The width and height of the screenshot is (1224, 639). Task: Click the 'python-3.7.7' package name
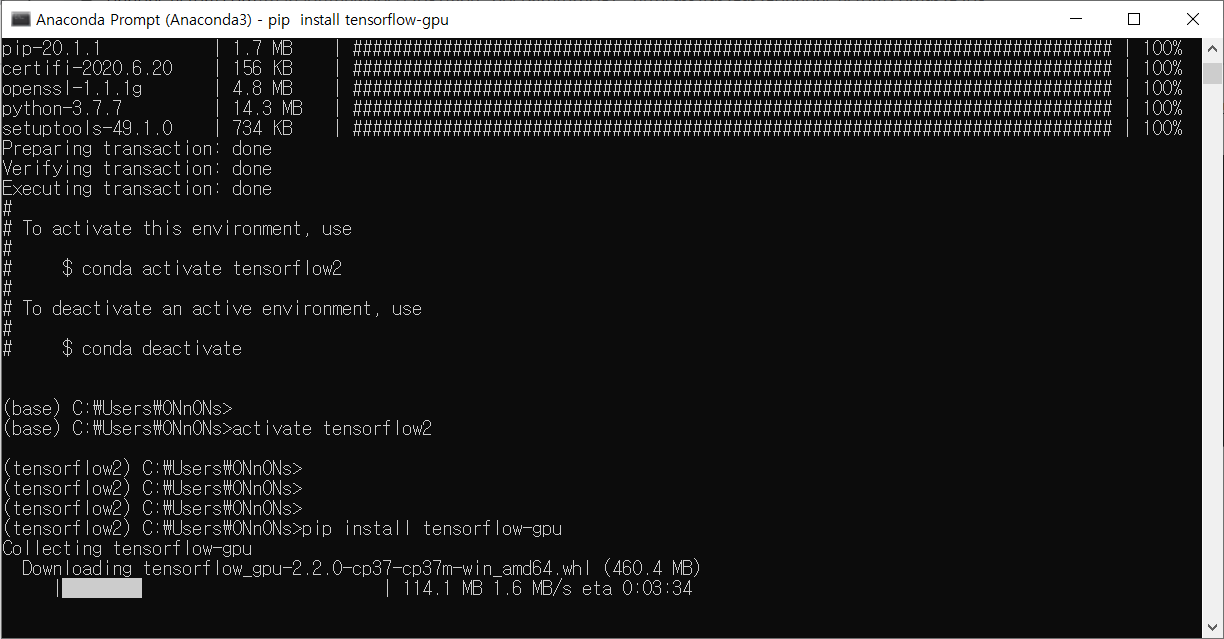(62, 108)
